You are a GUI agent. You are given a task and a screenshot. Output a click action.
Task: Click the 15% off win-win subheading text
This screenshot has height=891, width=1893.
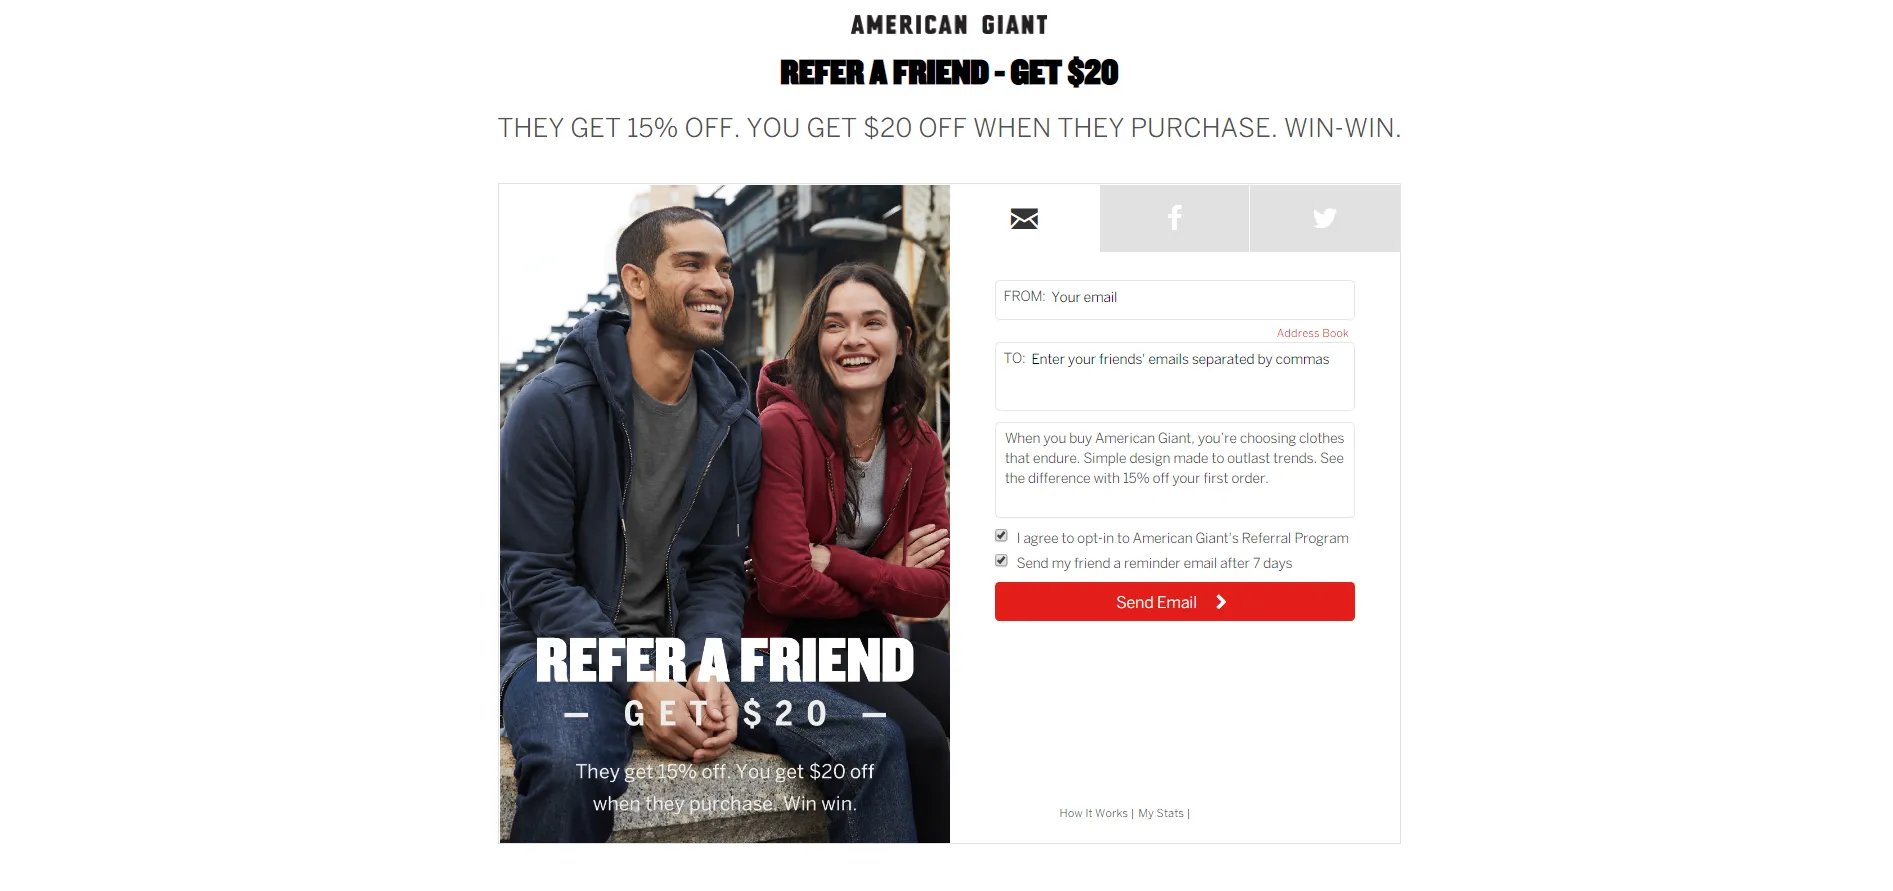949,128
